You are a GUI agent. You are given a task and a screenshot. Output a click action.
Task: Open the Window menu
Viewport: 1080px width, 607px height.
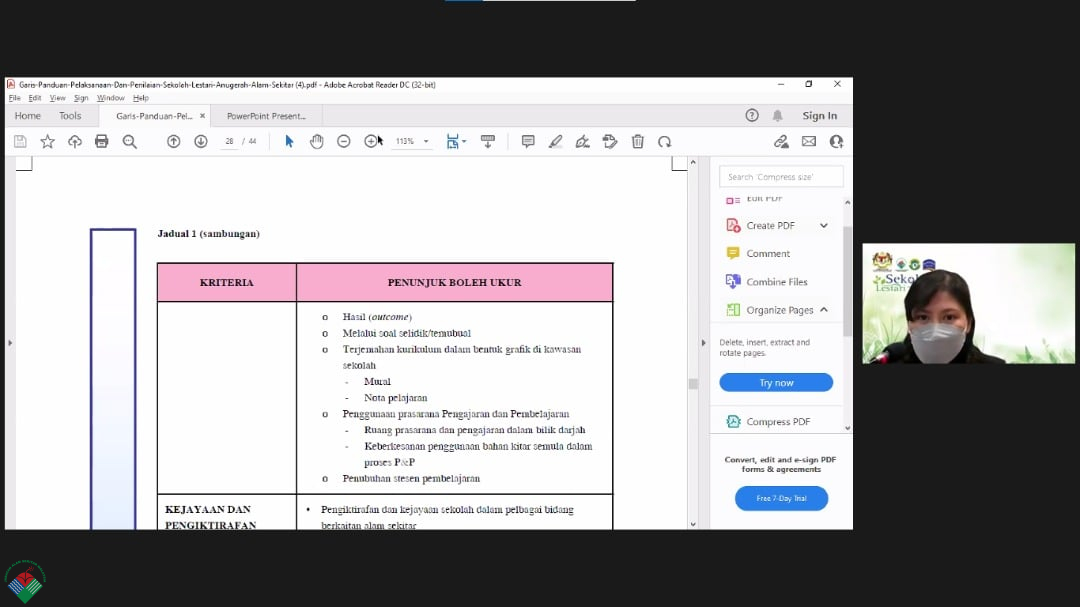110,98
